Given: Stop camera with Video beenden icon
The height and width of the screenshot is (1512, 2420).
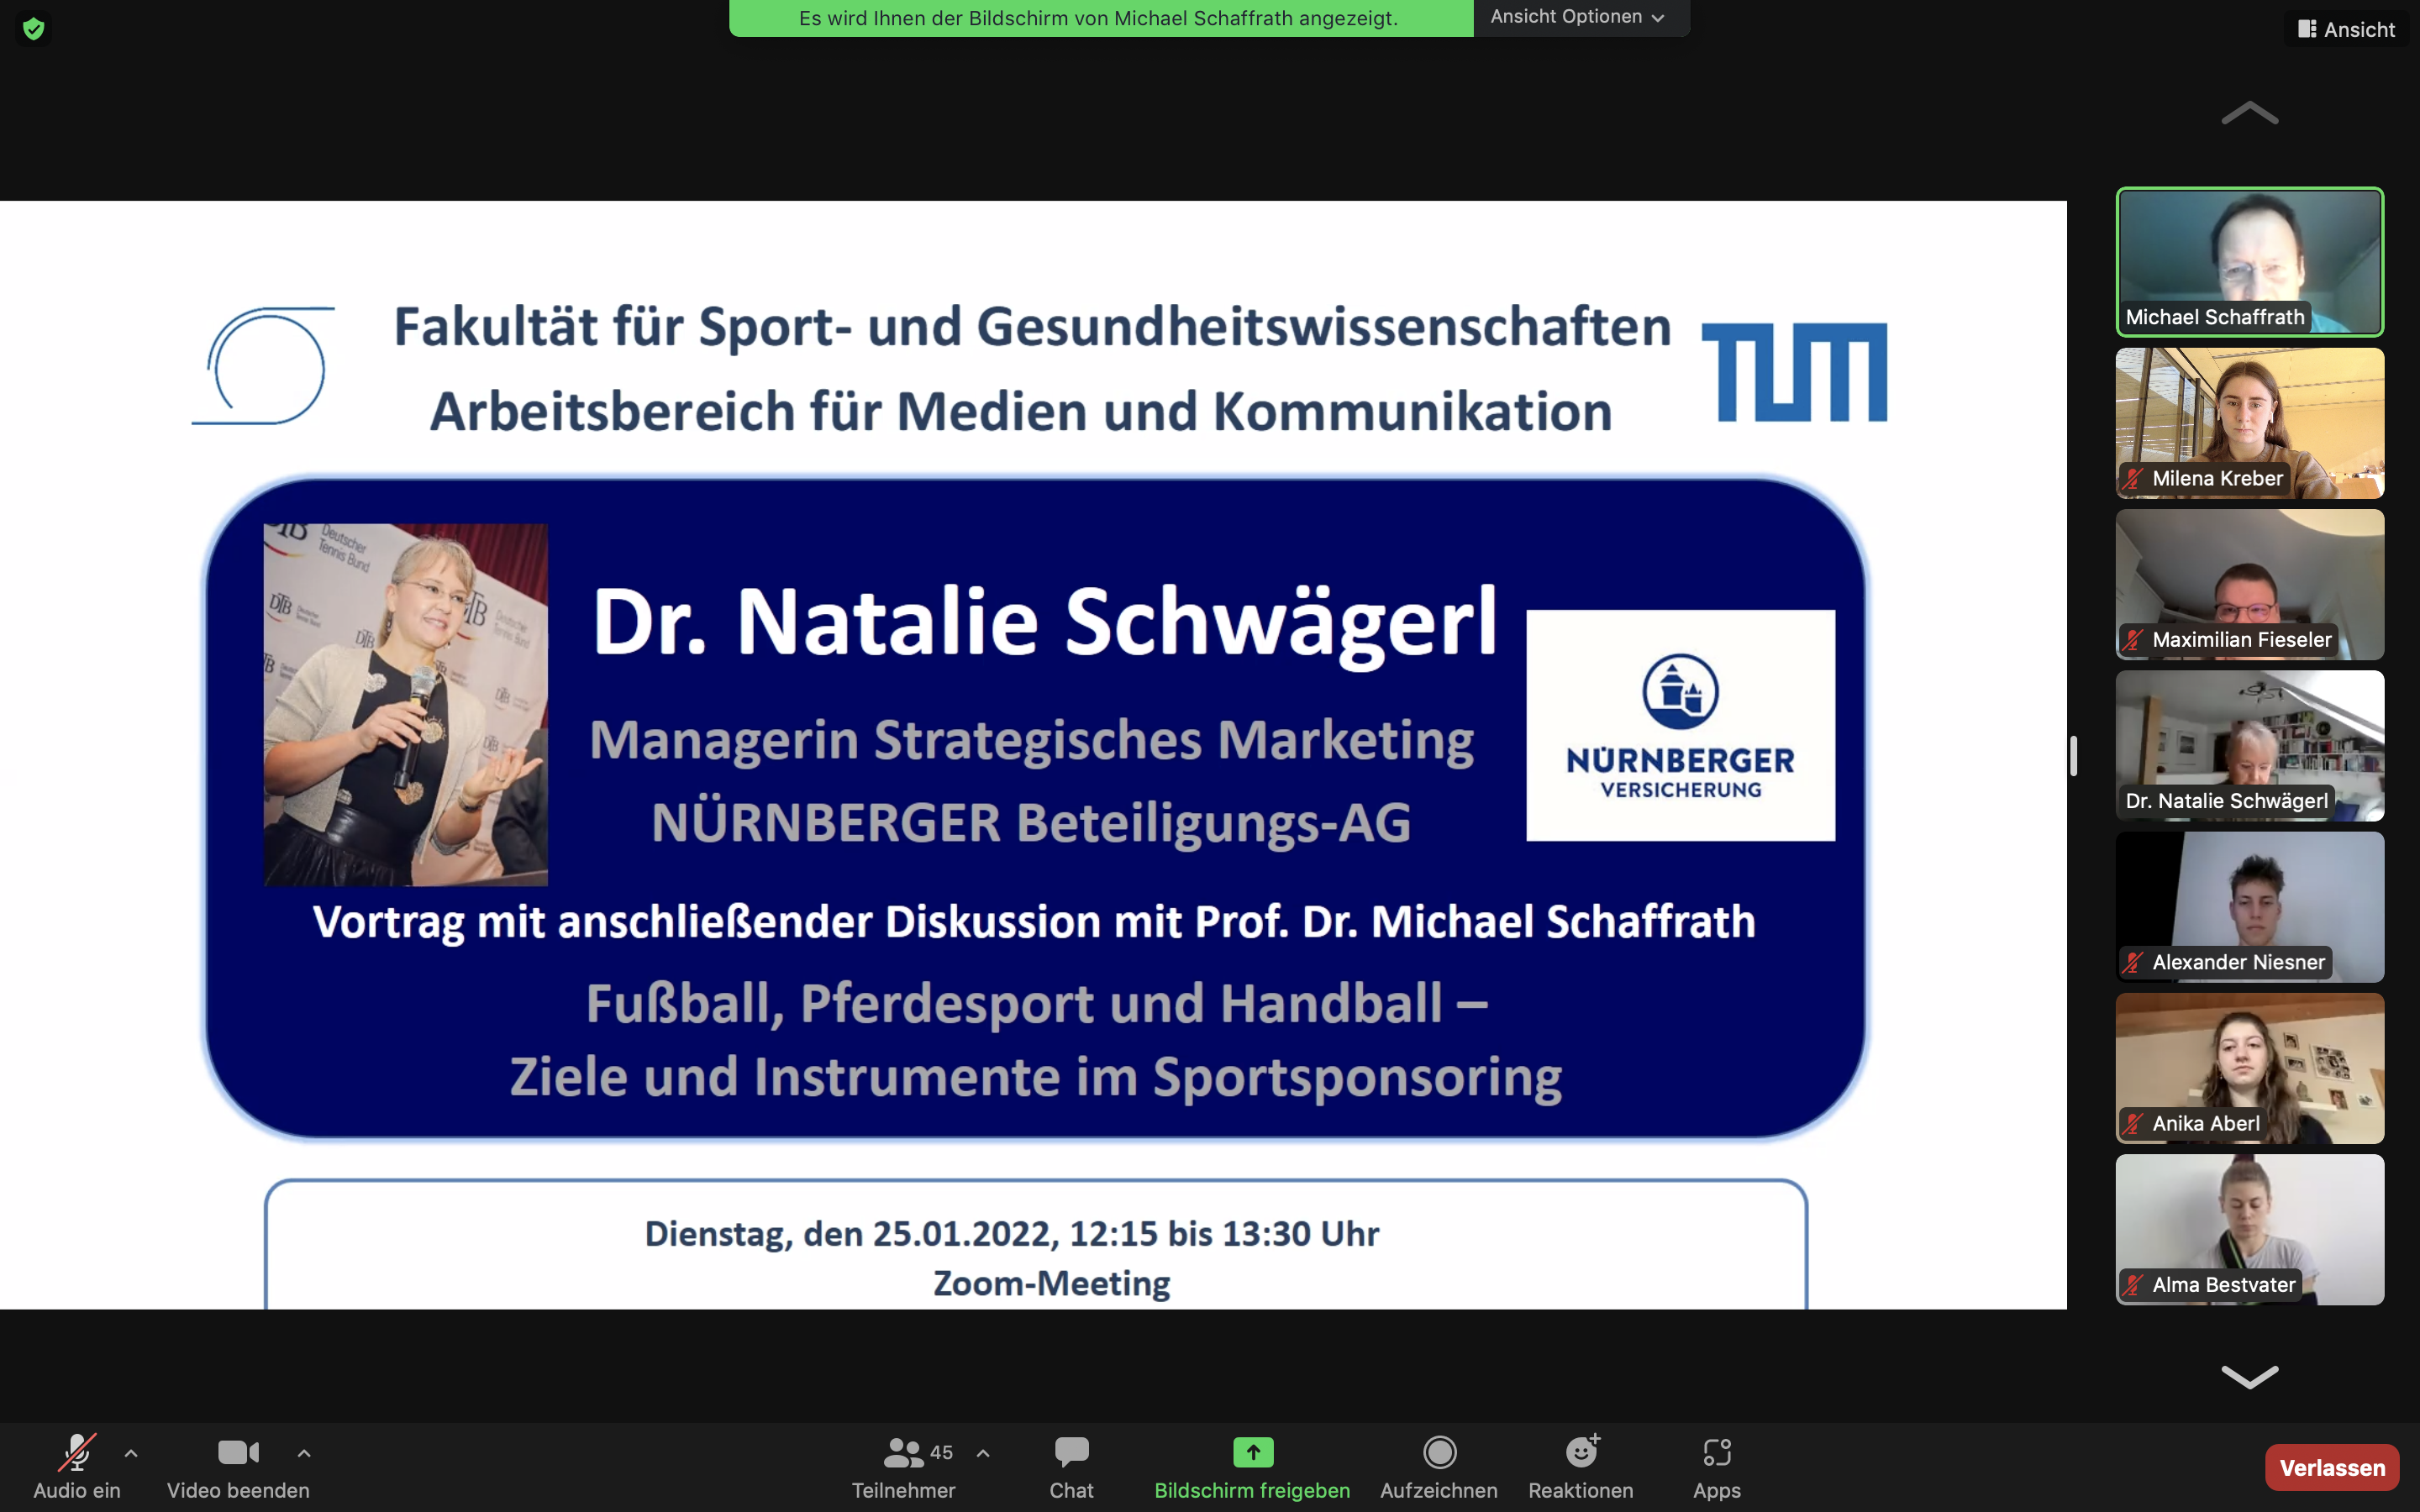Looking at the screenshot, I should 238,1452.
